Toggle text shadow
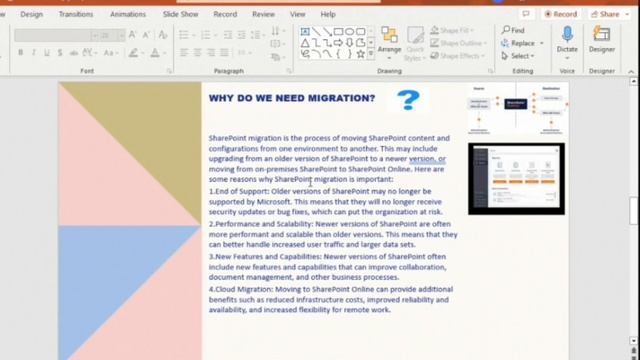640x360 pixels. (x=60, y=53)
